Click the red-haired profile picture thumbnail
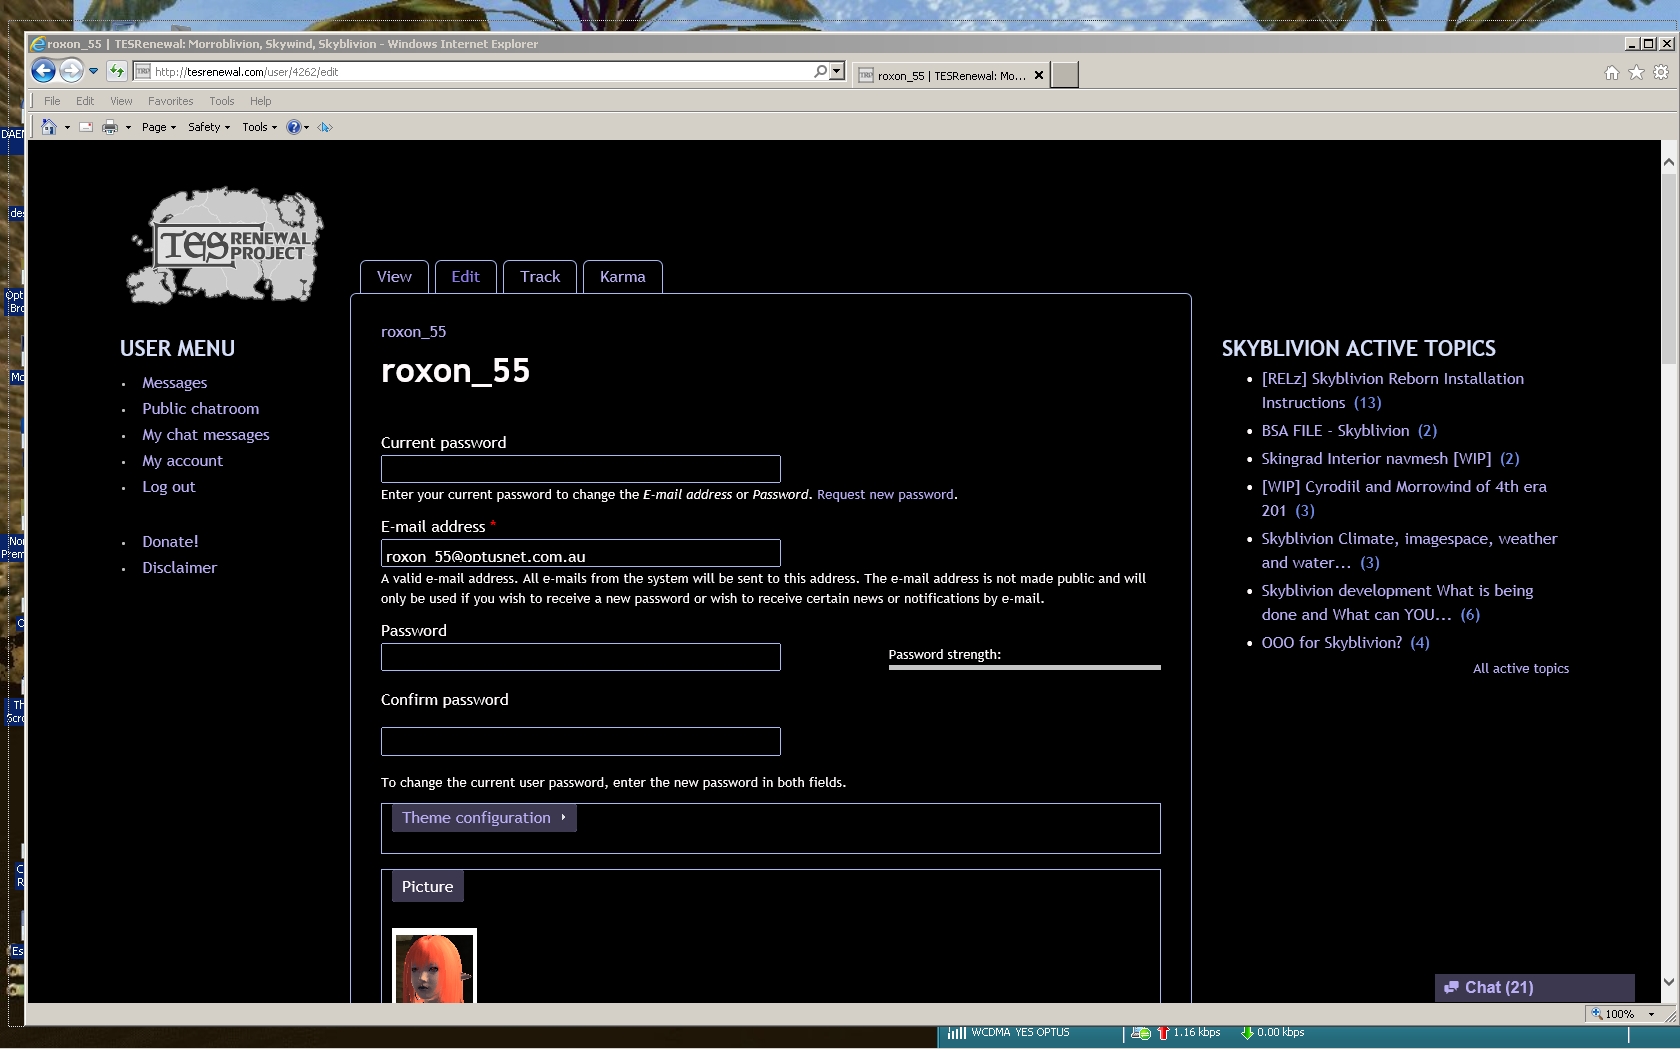The height and width of the screenshot is (1050, 1680). (434, 966)
